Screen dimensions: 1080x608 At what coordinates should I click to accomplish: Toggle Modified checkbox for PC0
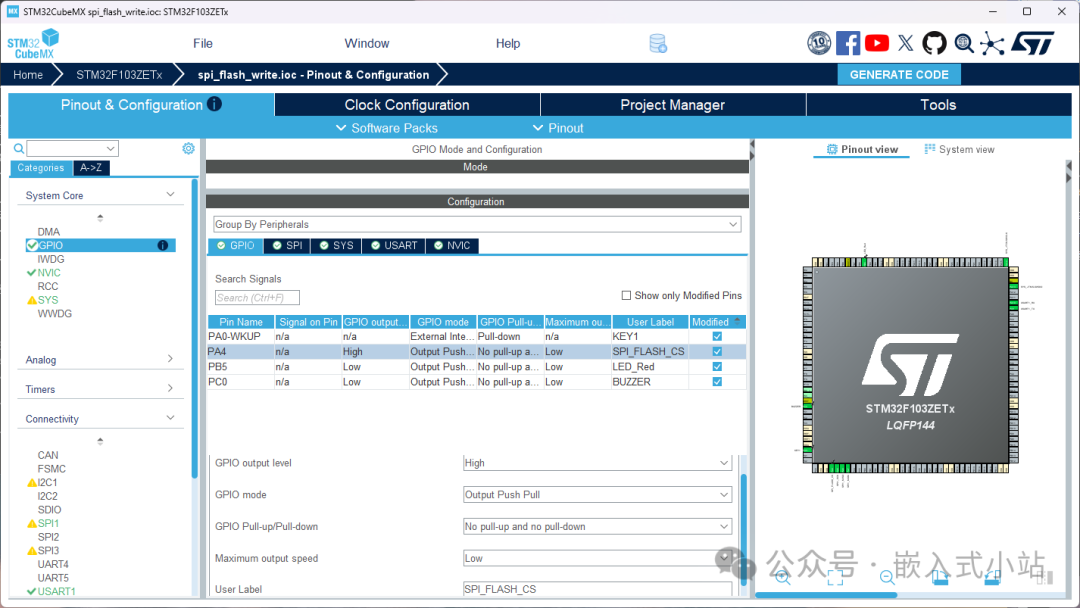tap(717, 382)
